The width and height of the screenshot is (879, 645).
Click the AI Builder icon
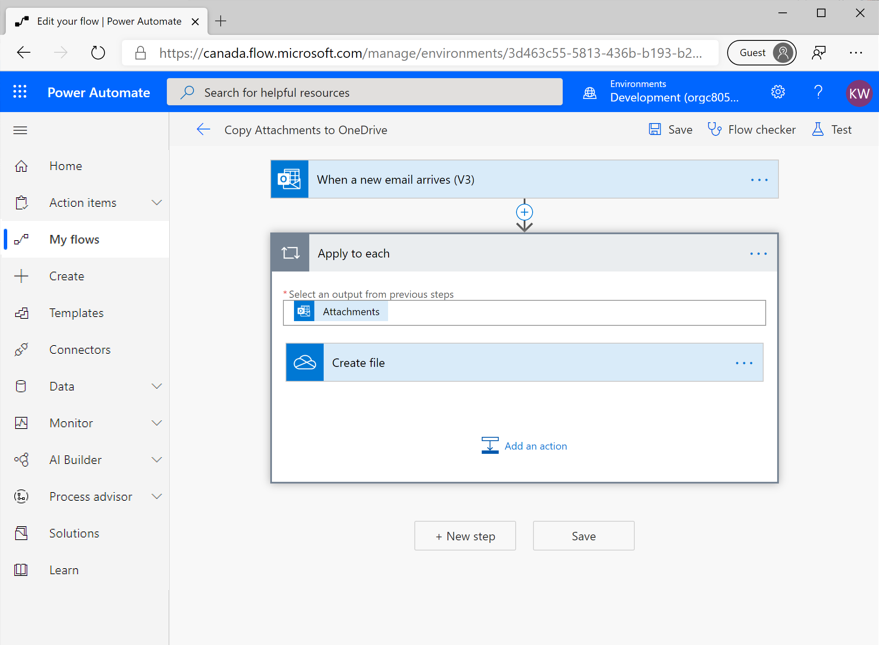point(21,460)
